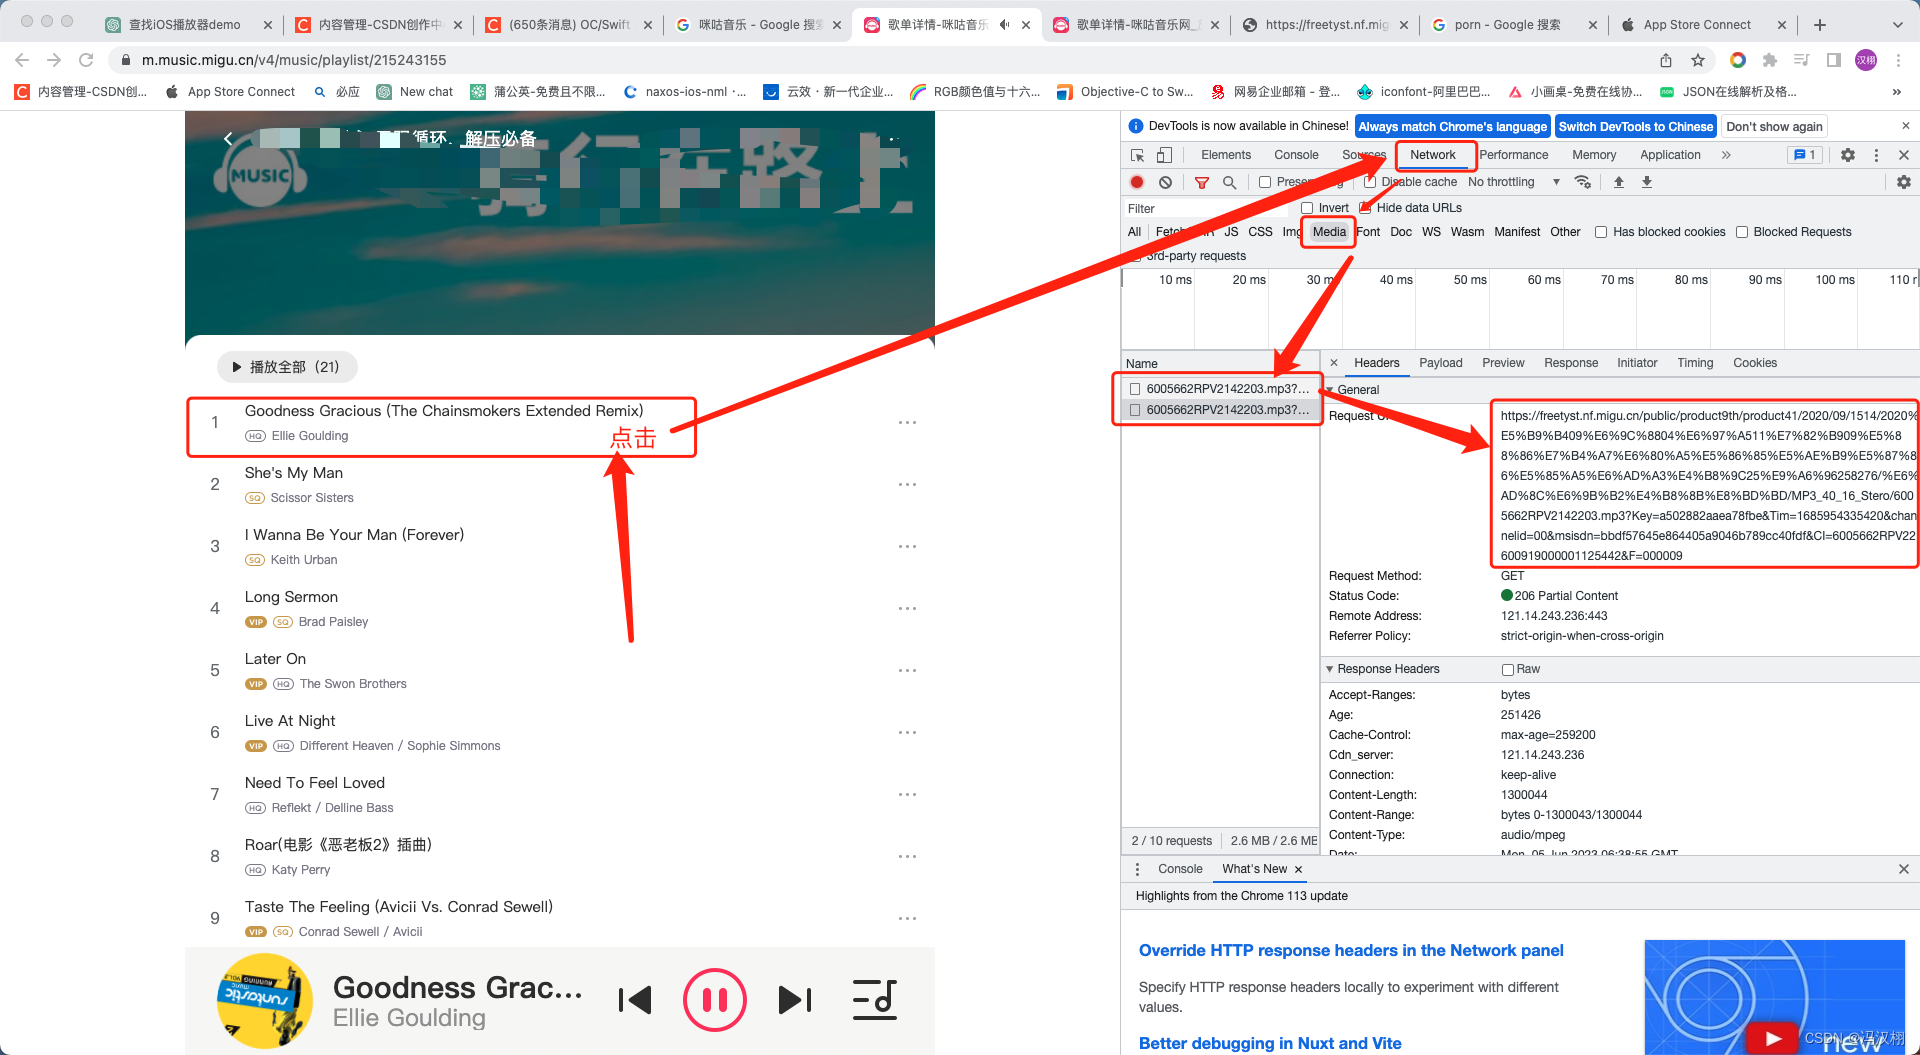The height and width of the screenshot is (1055, 1920).
Task: Toggle the Raw response headers checkbox
Action: coord(1508,669)
